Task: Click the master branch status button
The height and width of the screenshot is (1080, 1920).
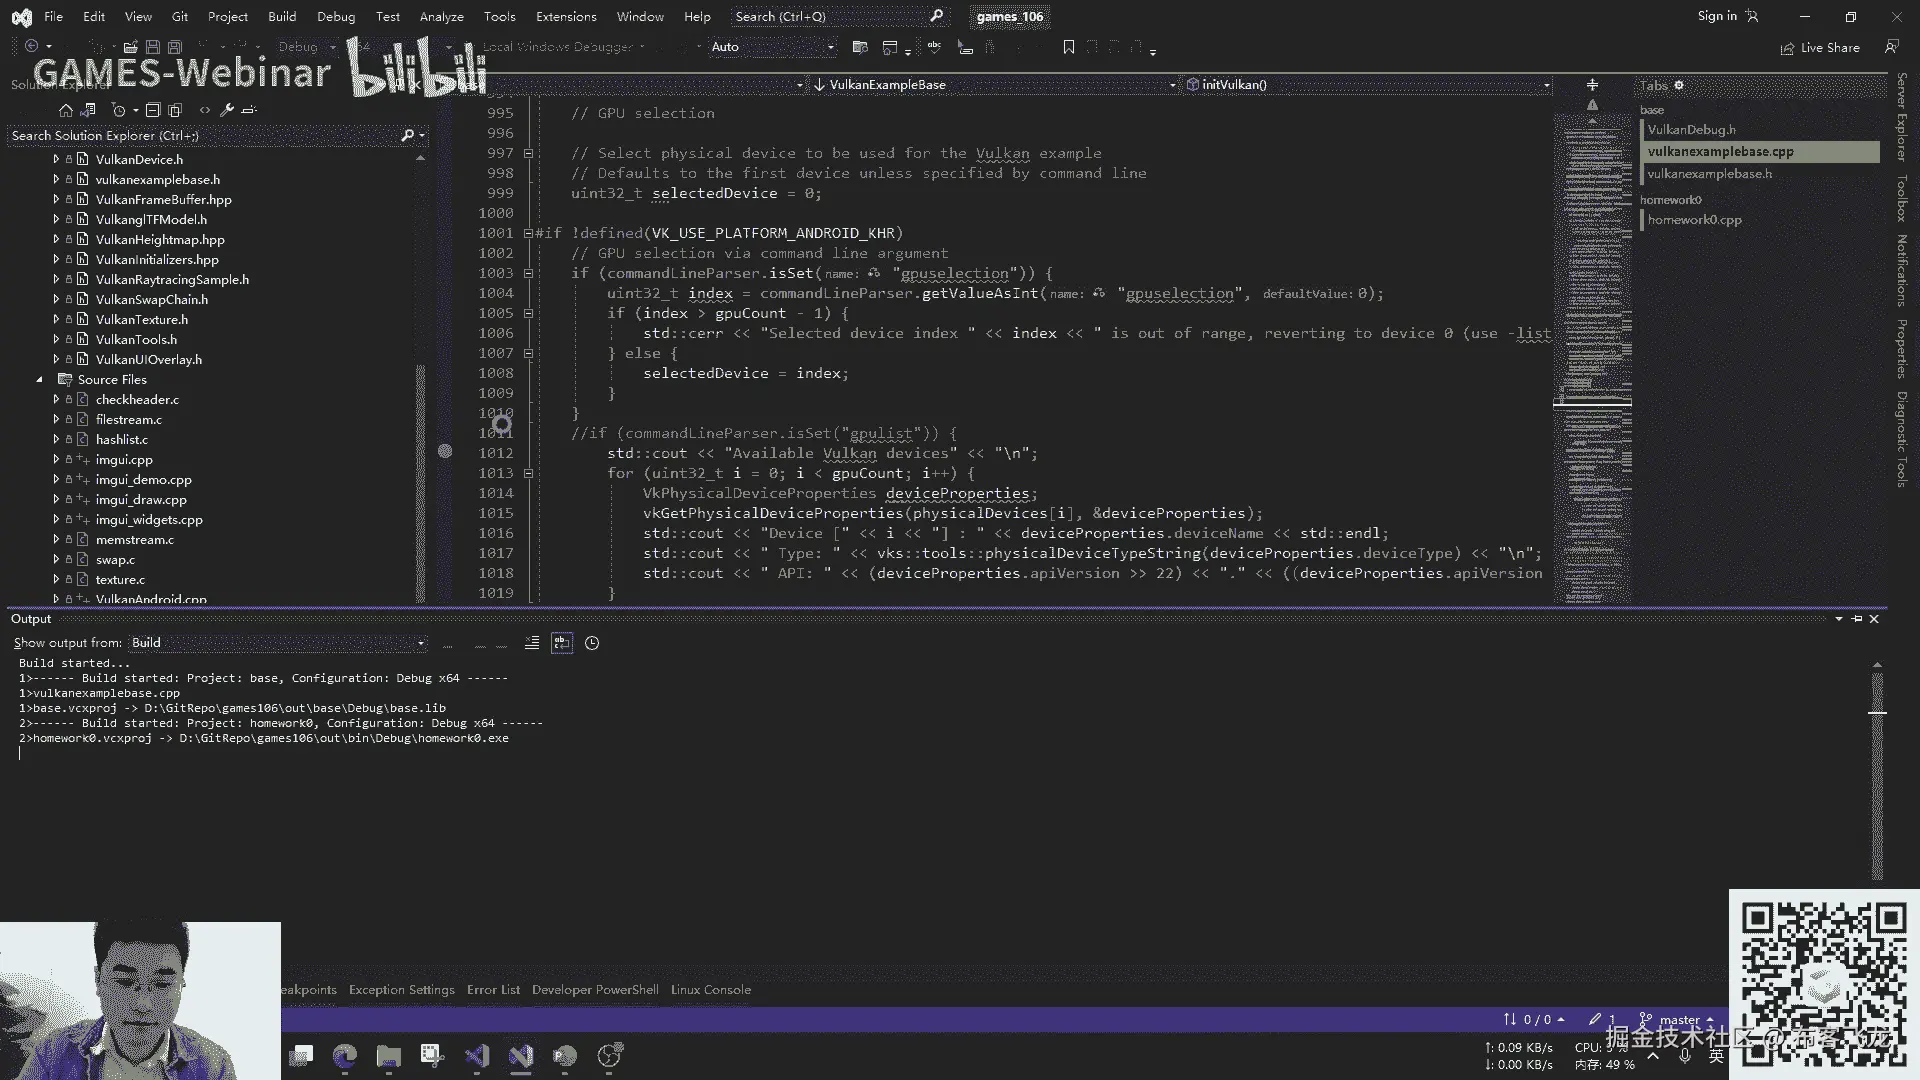Action: click(x=1678, y=1020)
